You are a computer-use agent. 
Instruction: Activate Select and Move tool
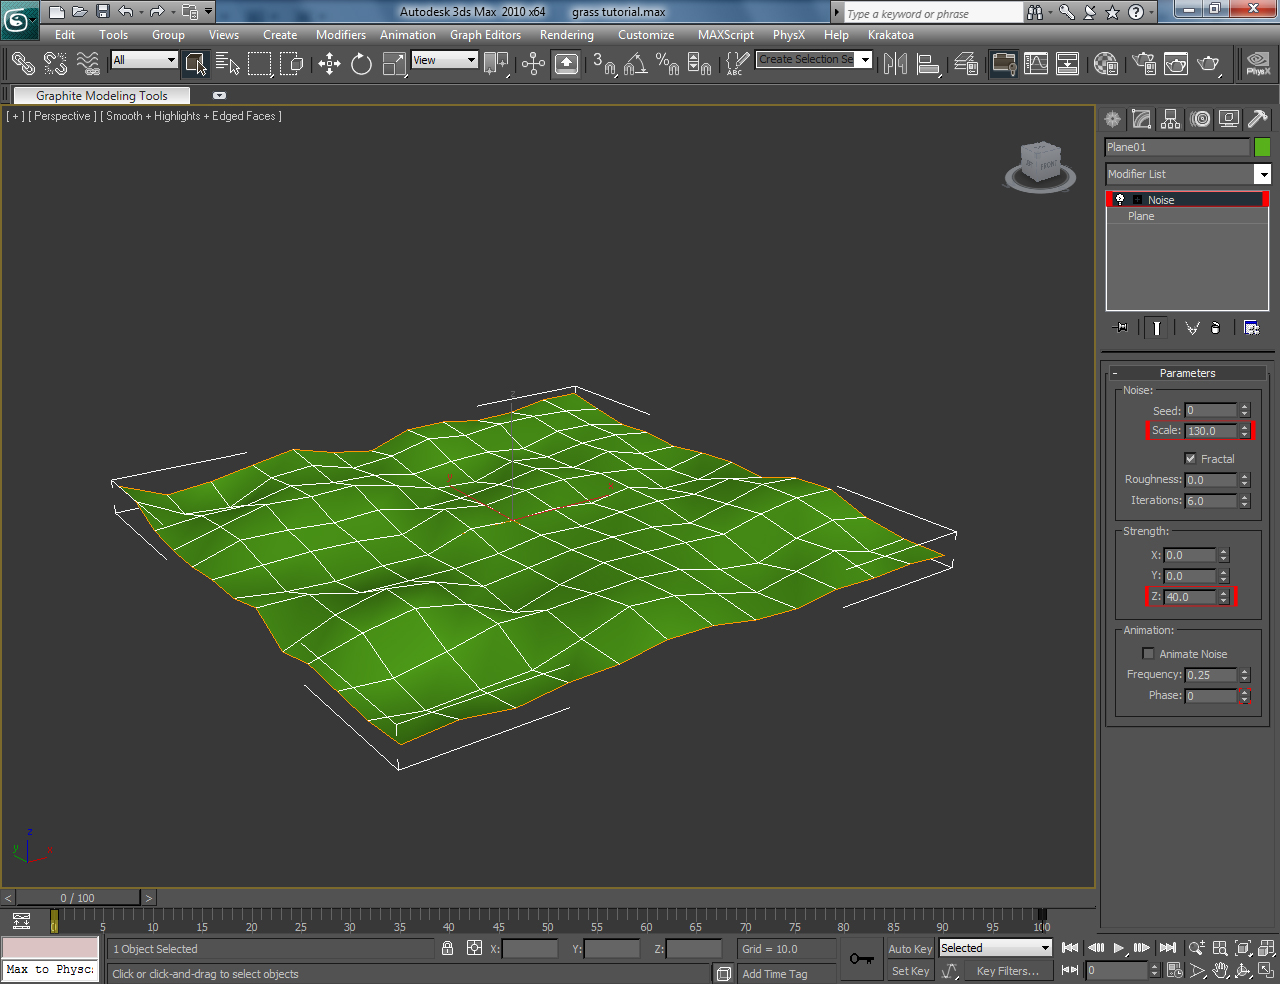tap(329, 63)
